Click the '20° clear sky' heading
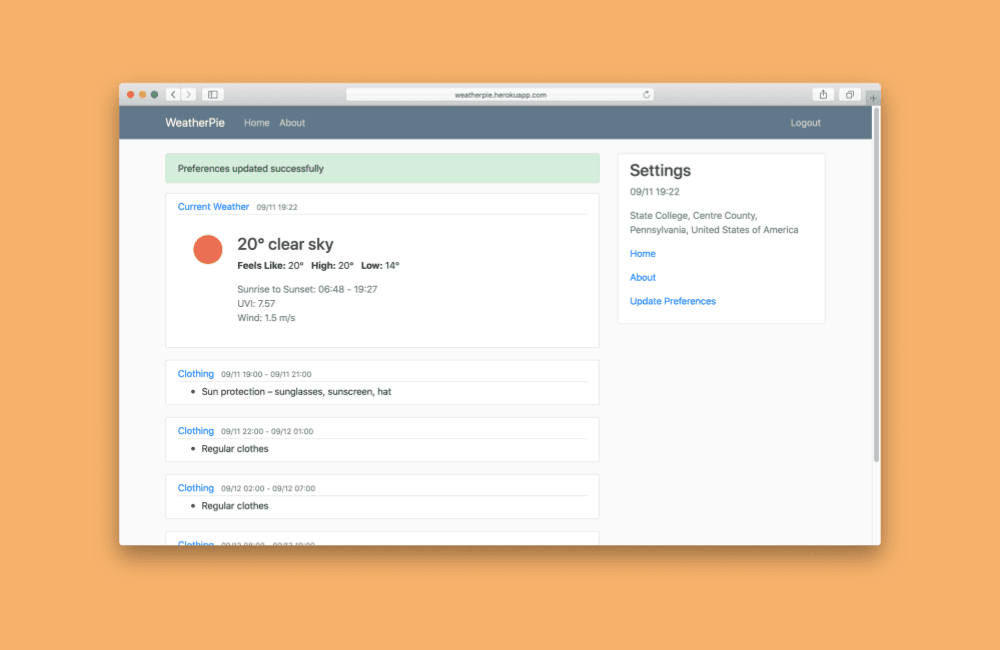Image resolution: width=1000 pixels, height=650 pixels. coord(285,244)
